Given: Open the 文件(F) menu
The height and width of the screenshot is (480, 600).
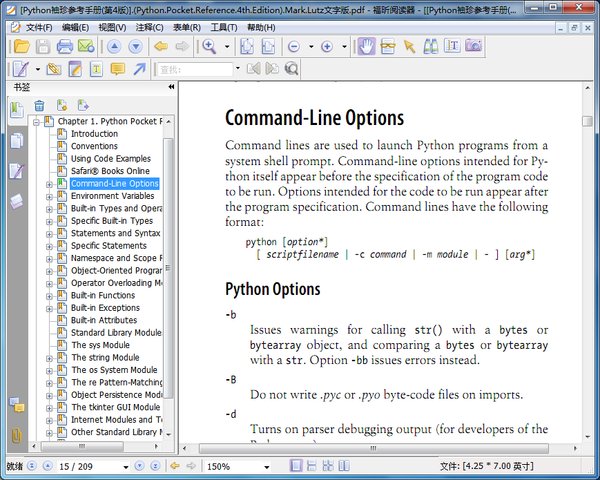Looking at the screenshot, I should click(x=39, y=28).
